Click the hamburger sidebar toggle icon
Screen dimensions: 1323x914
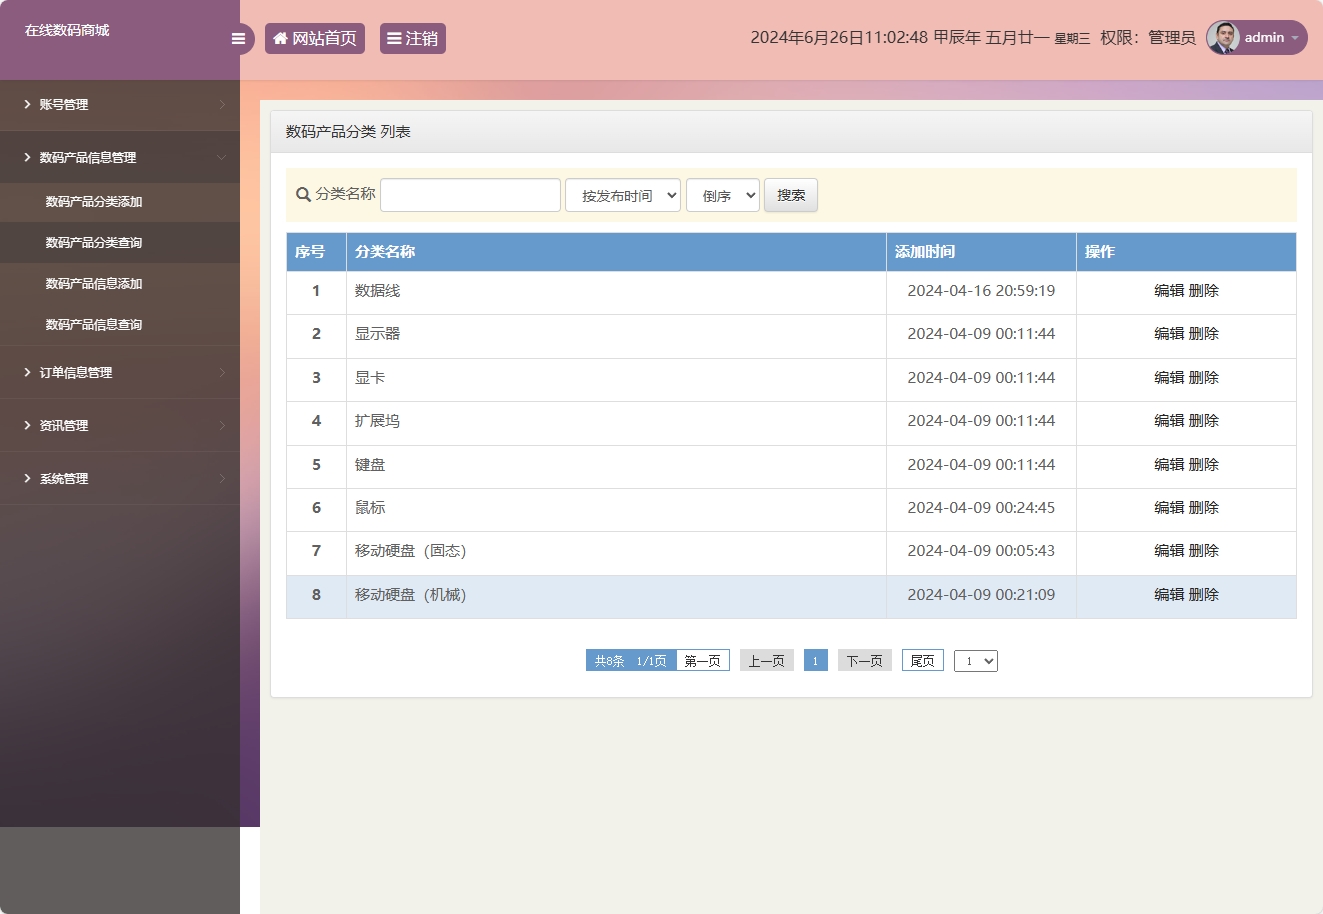[238, 39]
